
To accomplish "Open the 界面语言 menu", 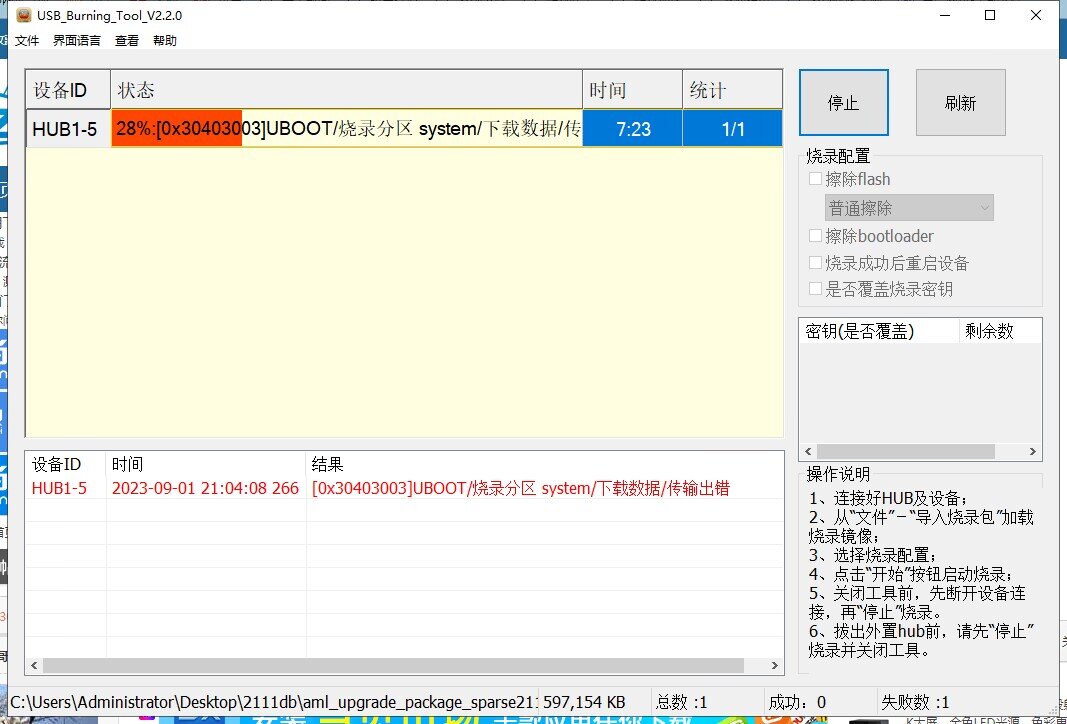I will point(77,41).
